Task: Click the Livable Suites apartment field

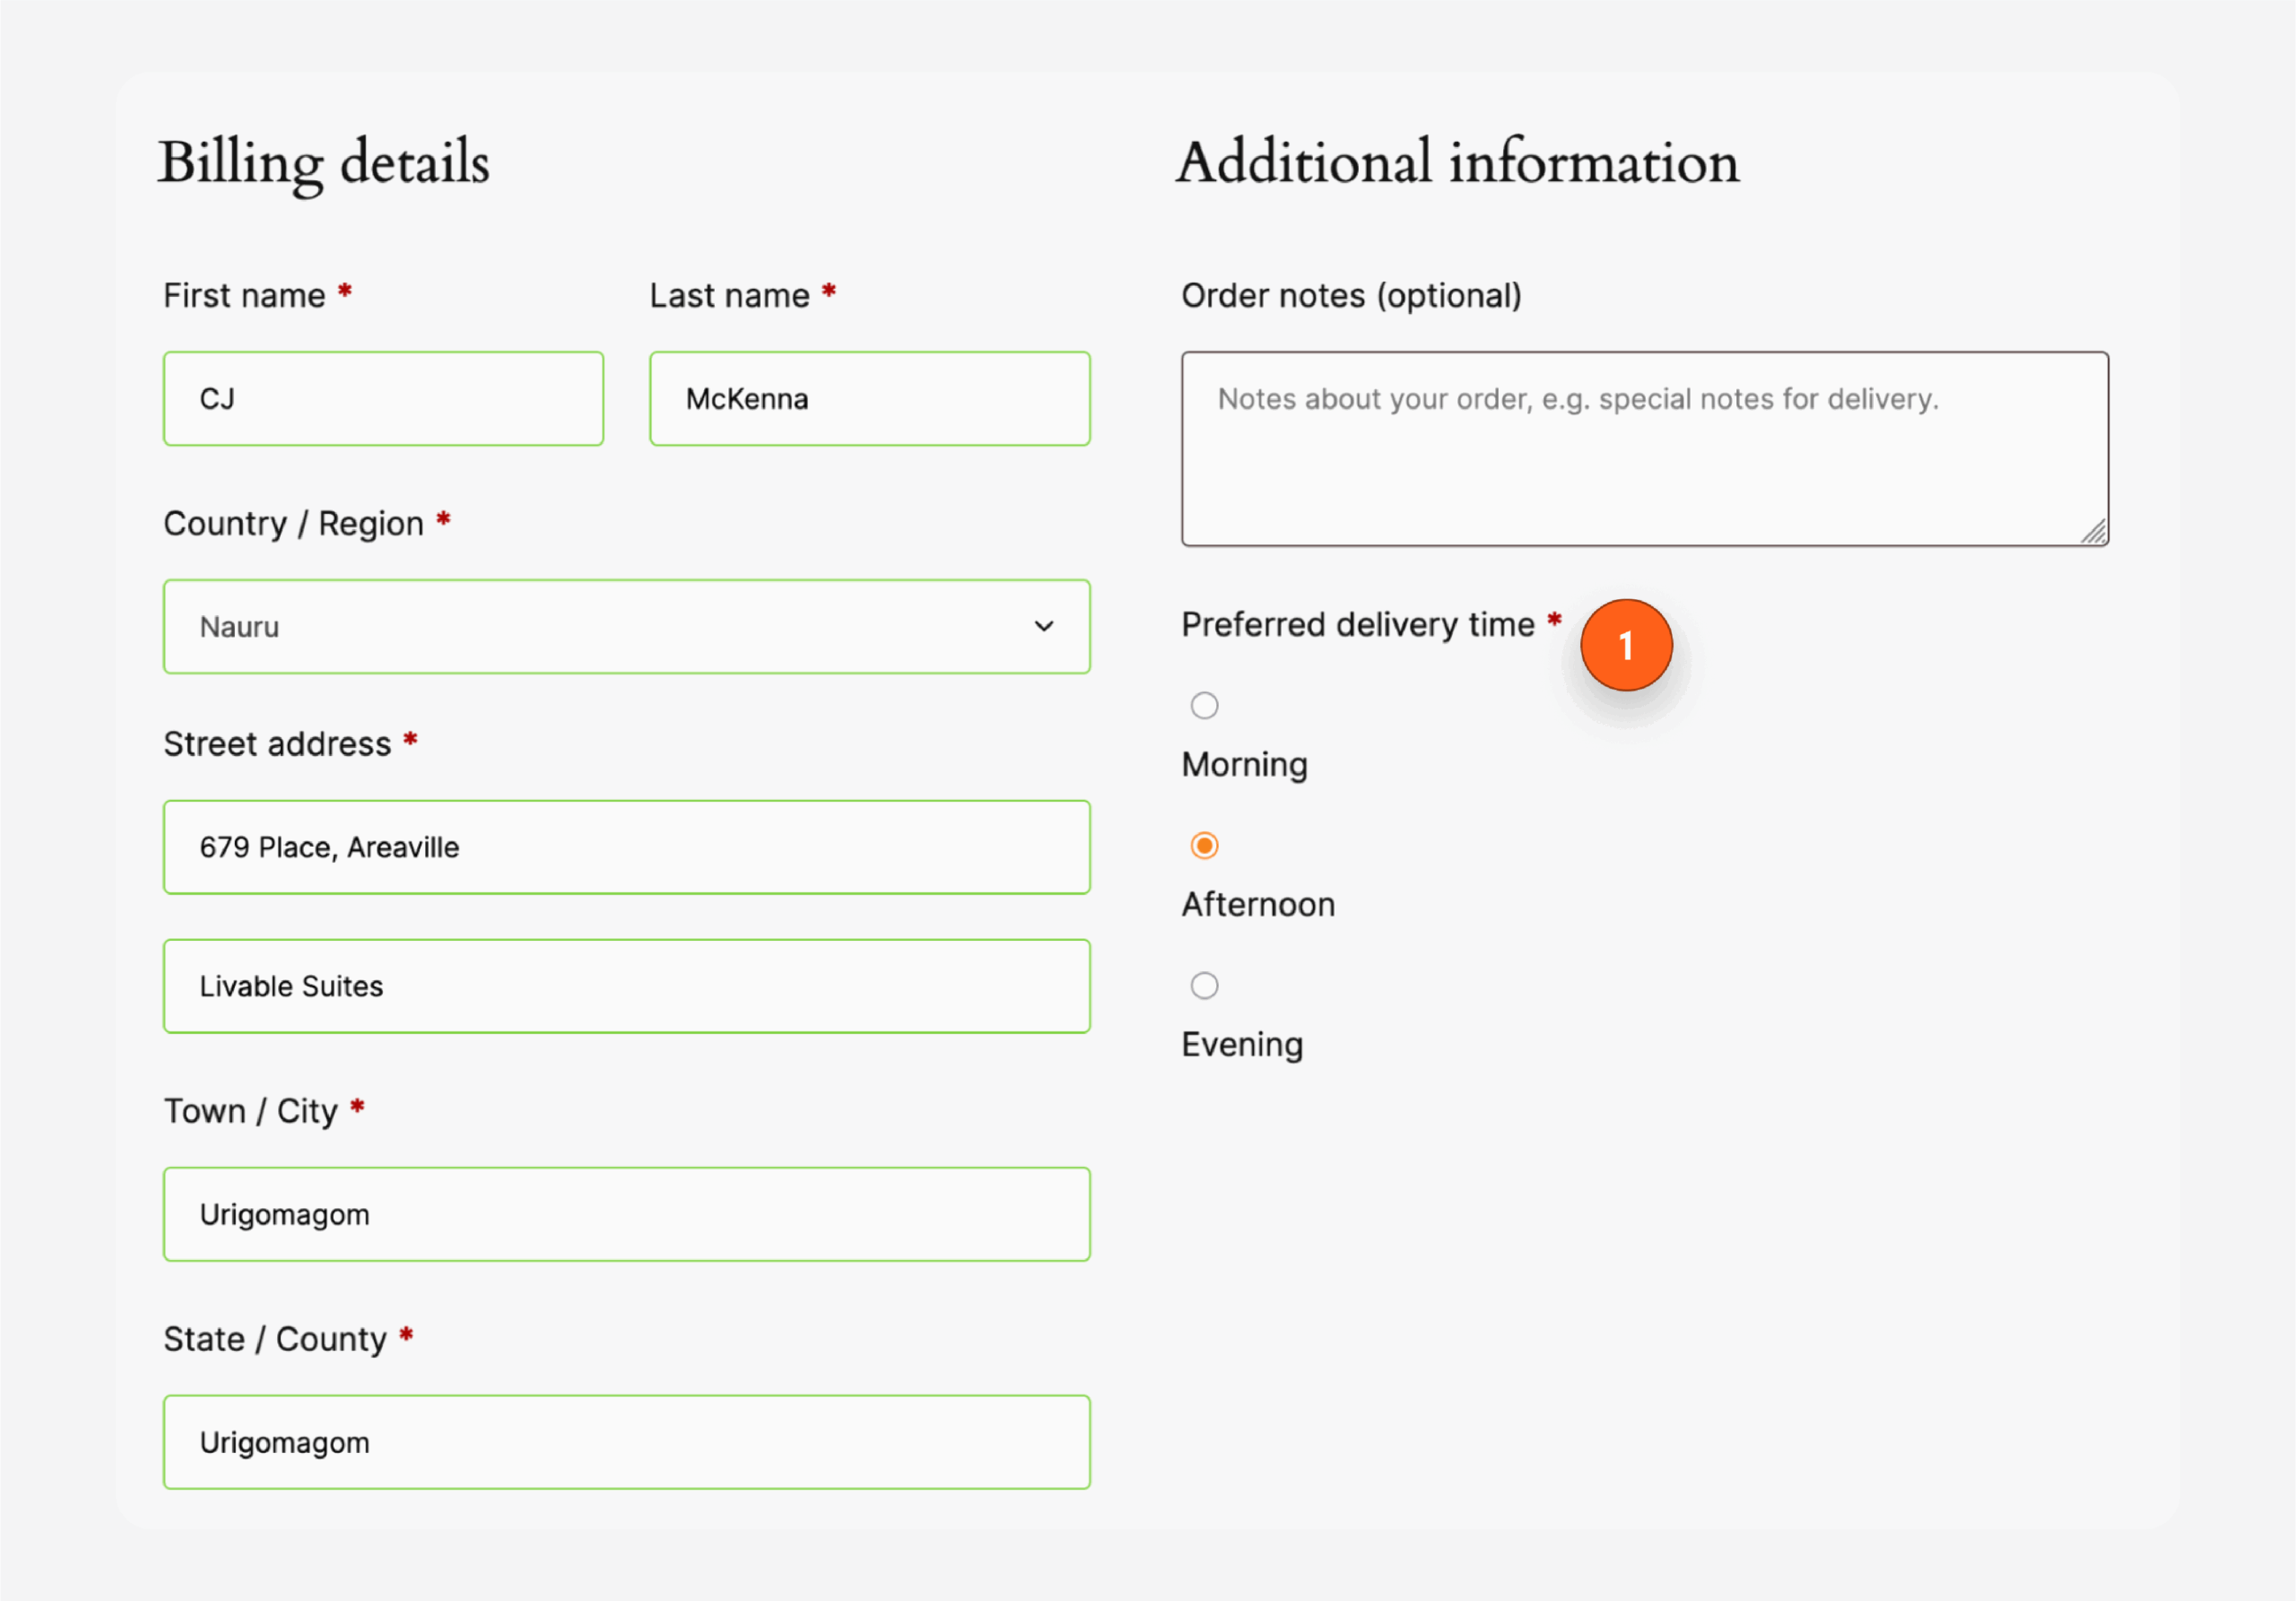Action: pyautogui.click(x=627, y=986)
